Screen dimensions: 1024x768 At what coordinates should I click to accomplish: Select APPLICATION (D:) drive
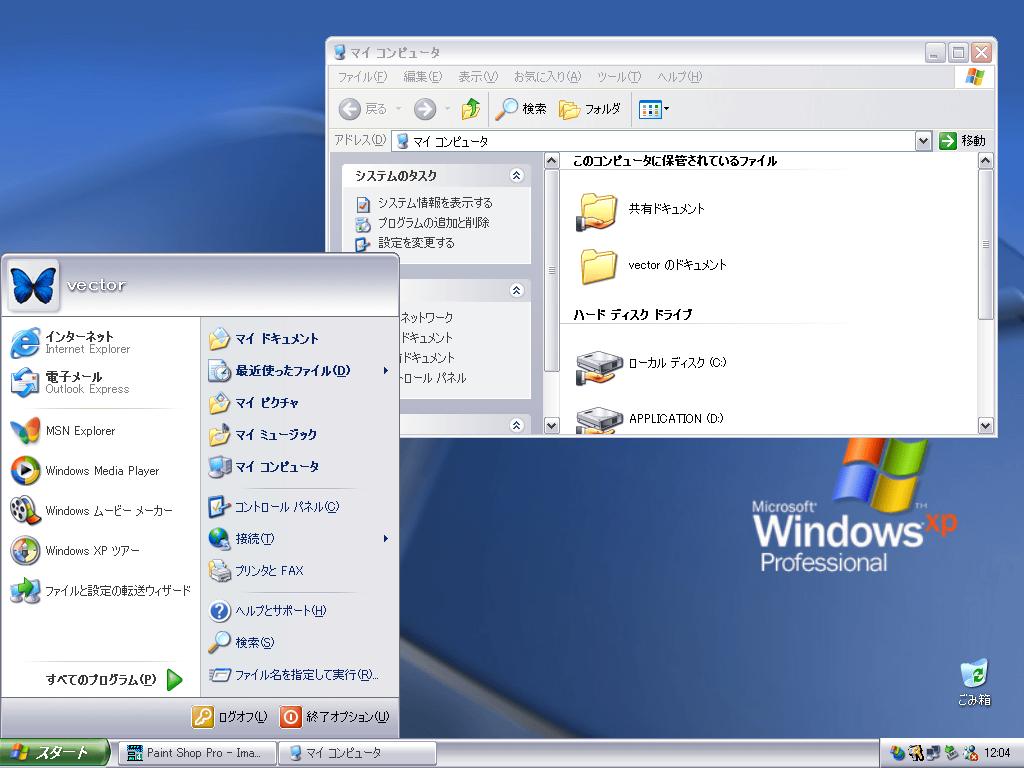[x=650, y=419]
